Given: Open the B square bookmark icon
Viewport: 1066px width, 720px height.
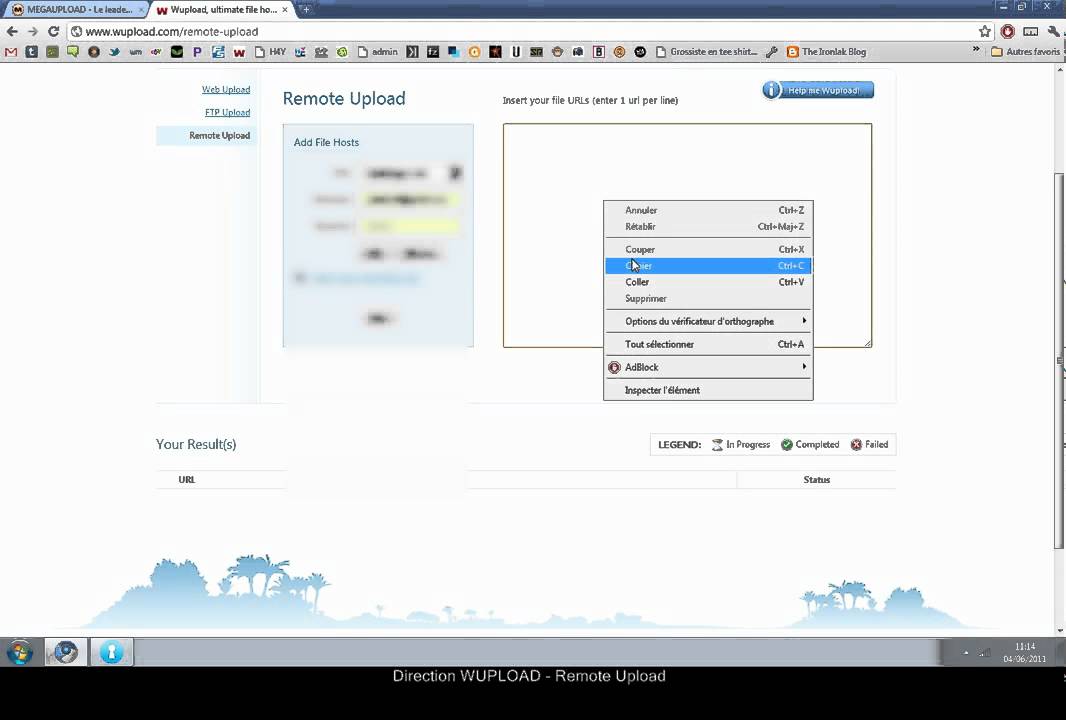Looking at the screenshot, I should (598, 52).
